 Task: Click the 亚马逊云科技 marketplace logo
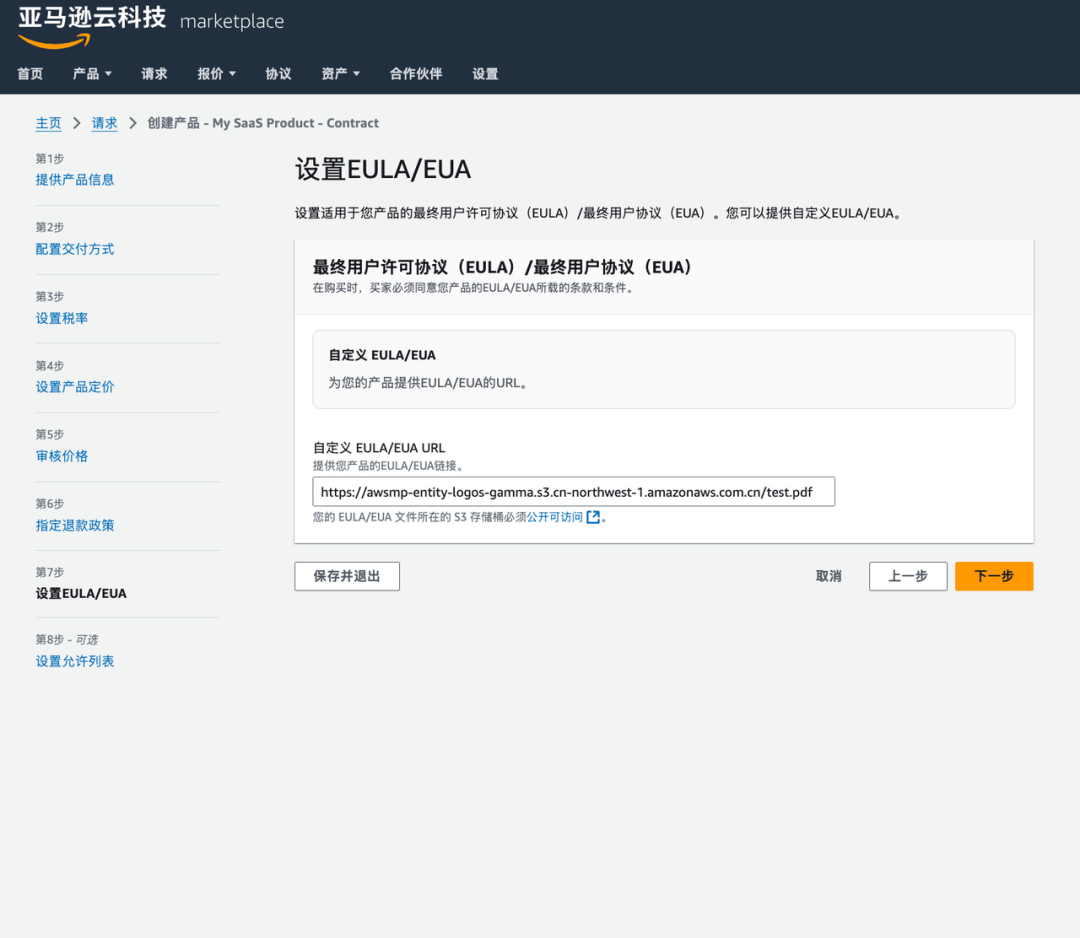[x=90, y=25]
